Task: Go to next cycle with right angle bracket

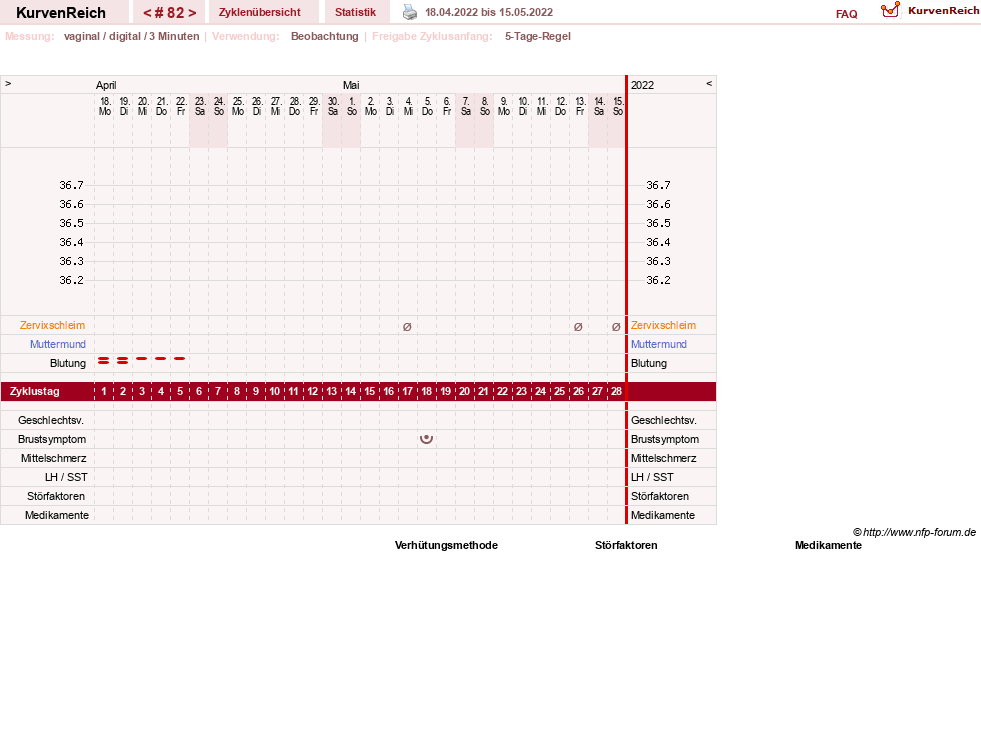Action: tap(192, 13)
